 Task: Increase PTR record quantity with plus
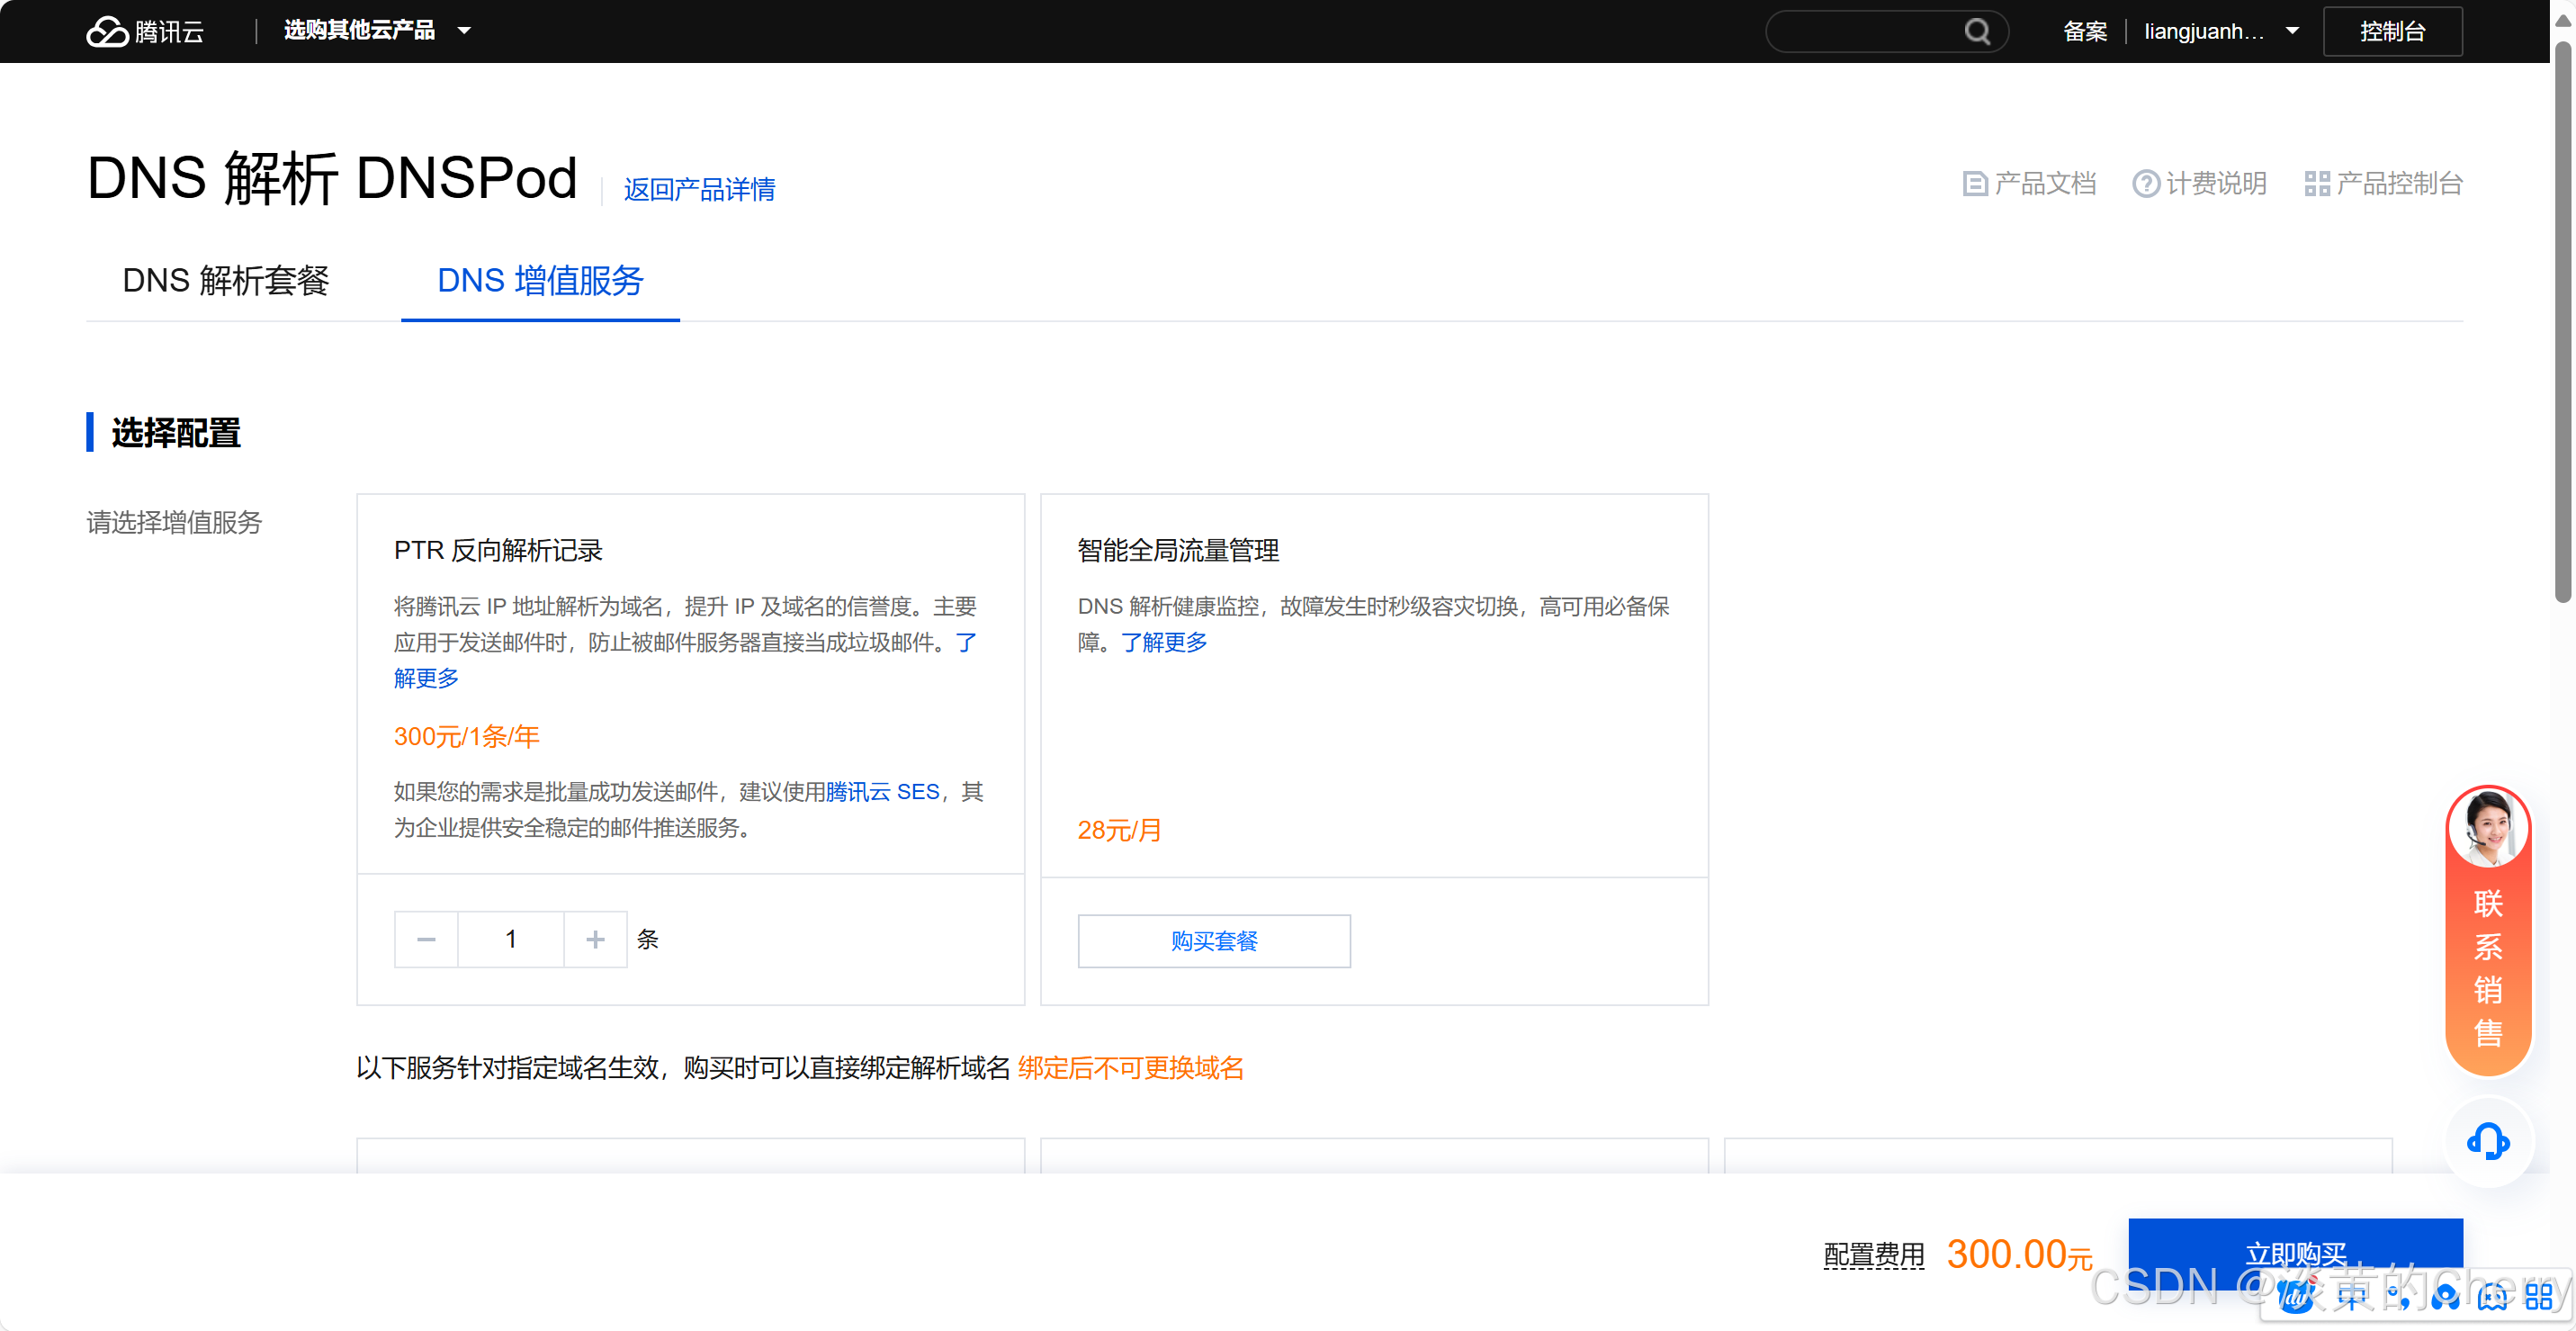coord(595,939)
